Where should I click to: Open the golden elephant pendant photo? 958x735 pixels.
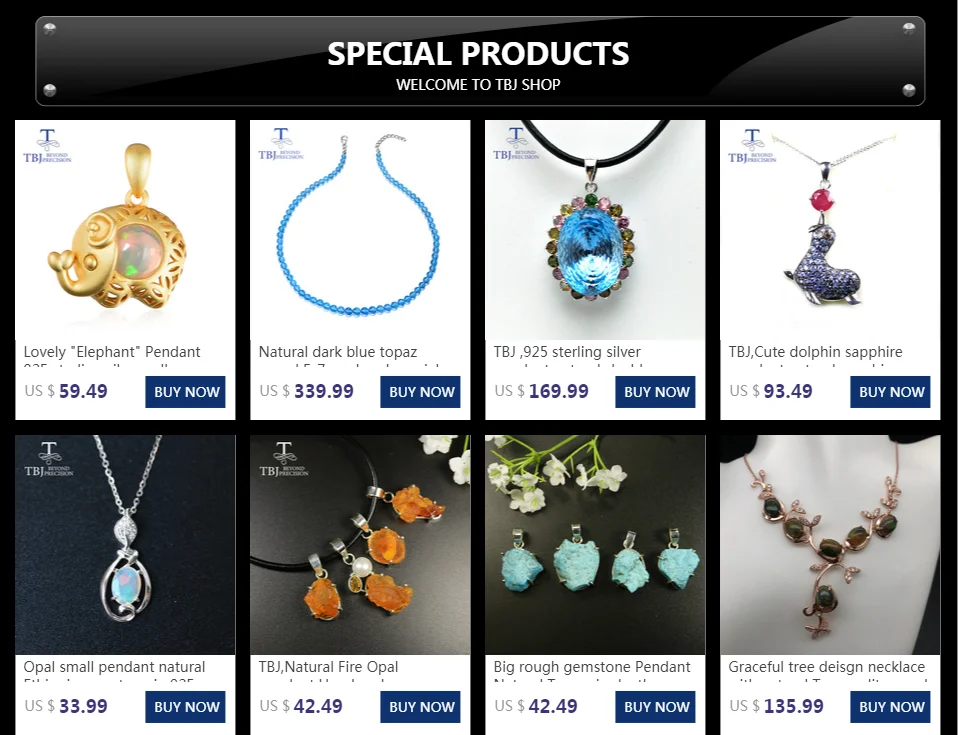point(125,230)
